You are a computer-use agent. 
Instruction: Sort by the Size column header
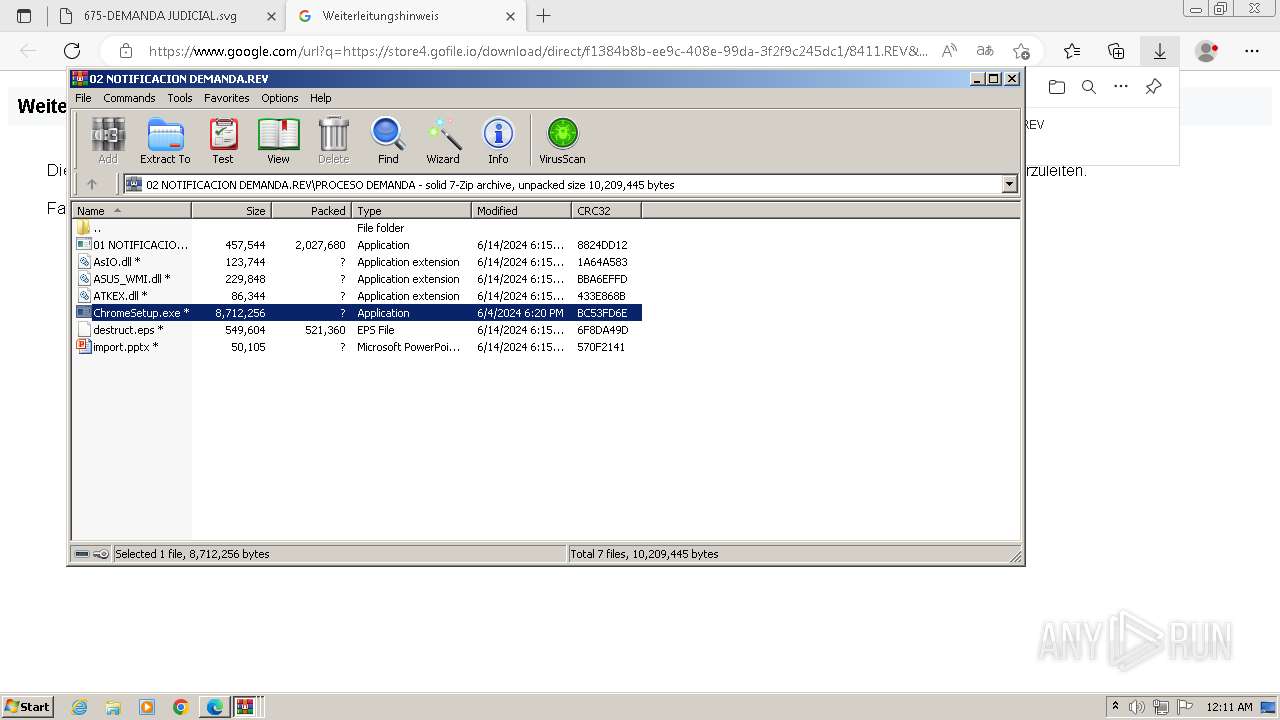(231, 210)
